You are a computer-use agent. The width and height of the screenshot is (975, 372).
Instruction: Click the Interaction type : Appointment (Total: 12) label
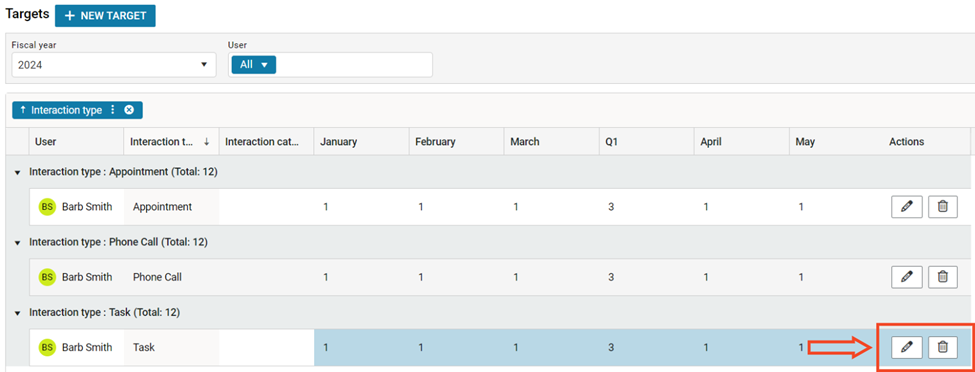[x=123, y=172]
